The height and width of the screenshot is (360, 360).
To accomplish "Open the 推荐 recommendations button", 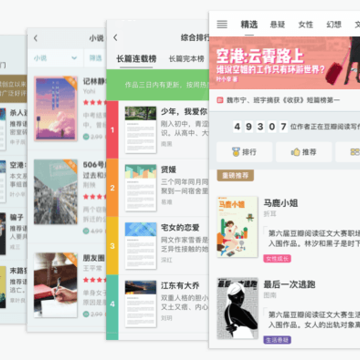I will pyautogui.click(x=304, y=152).
